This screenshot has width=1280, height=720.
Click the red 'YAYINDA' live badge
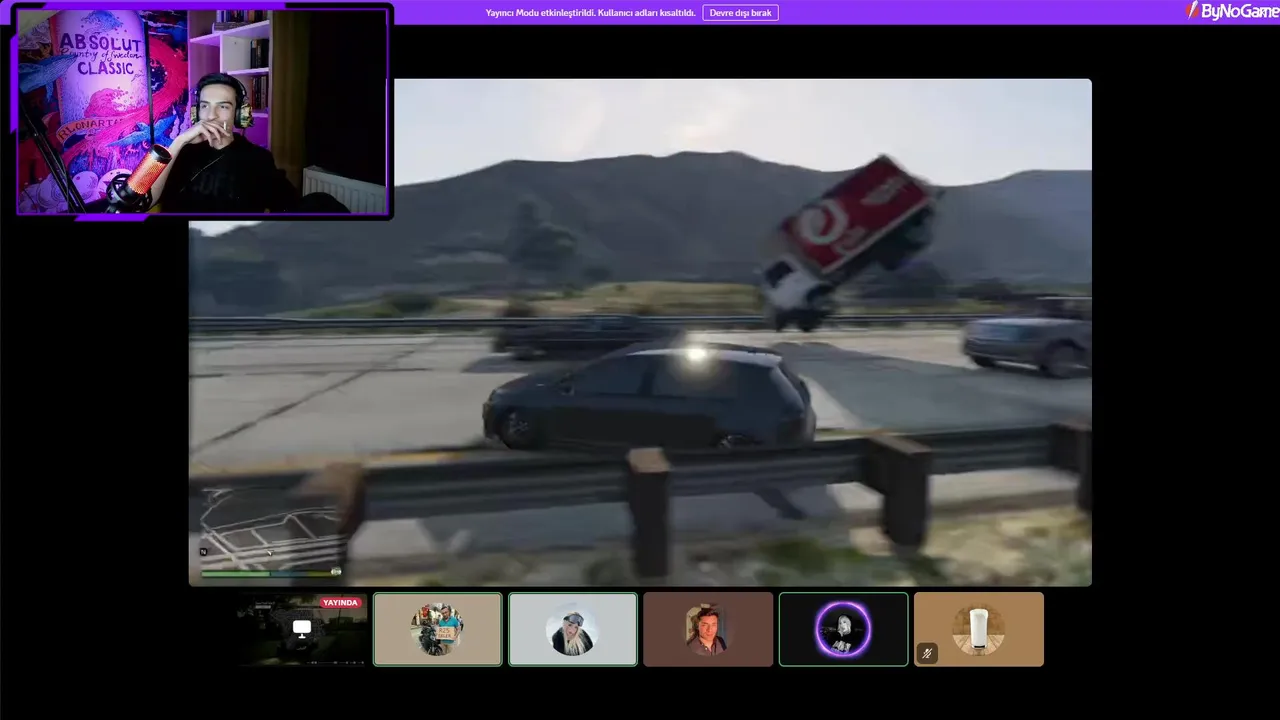tap(340, 603)
